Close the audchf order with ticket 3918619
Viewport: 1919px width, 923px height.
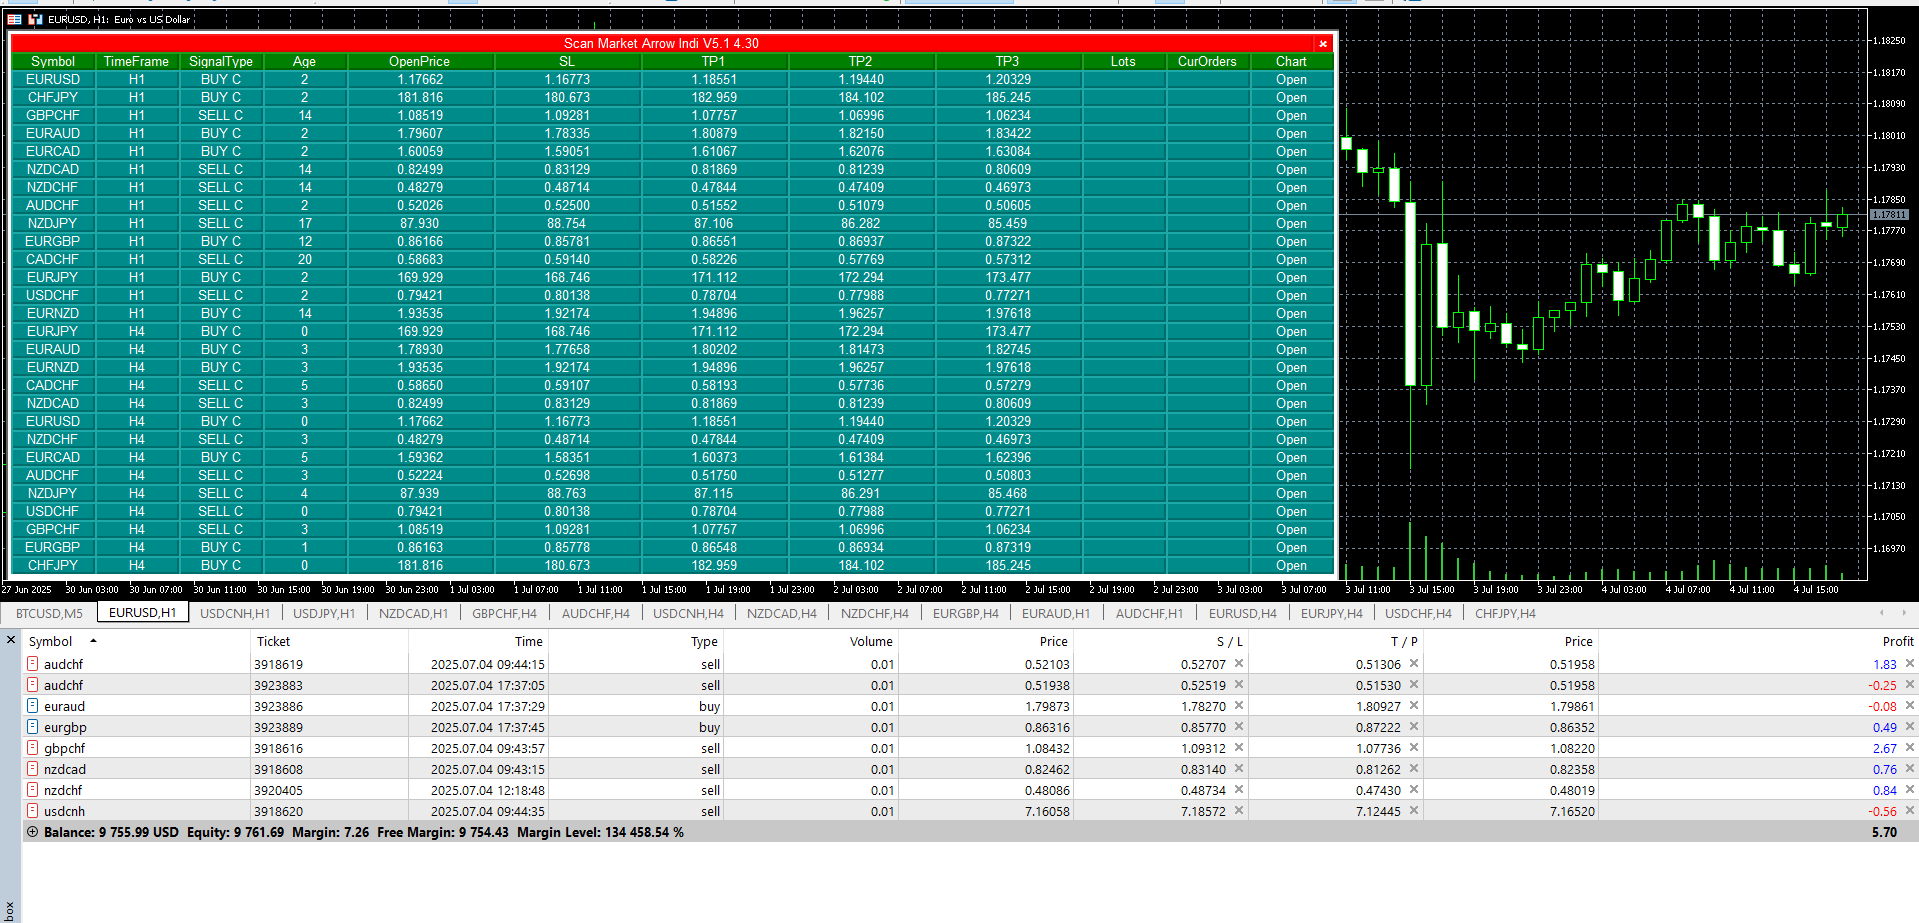(x=1909, y=664)
